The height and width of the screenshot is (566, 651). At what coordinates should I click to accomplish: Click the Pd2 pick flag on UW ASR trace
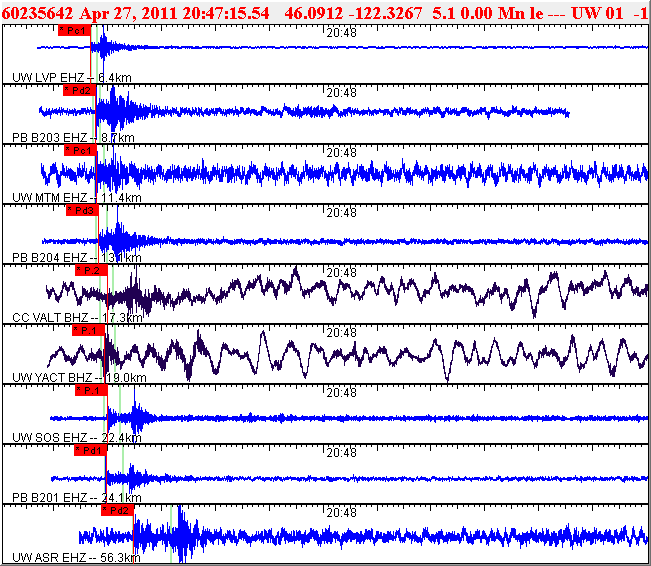[117, 510]
